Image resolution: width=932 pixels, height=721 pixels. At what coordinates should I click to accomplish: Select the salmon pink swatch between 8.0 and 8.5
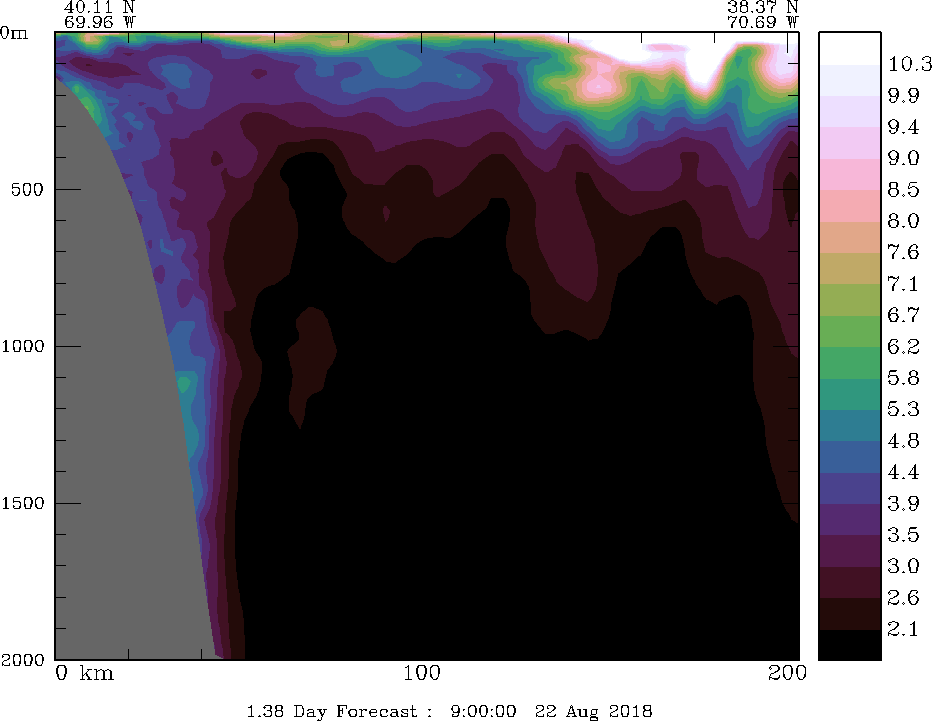[849, 206]
